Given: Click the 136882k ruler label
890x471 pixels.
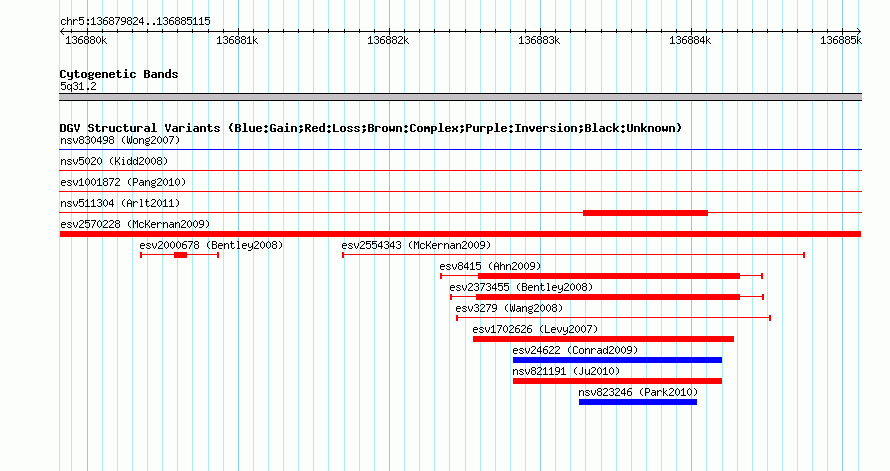Looking at the screenshot, I should point(388,40).
